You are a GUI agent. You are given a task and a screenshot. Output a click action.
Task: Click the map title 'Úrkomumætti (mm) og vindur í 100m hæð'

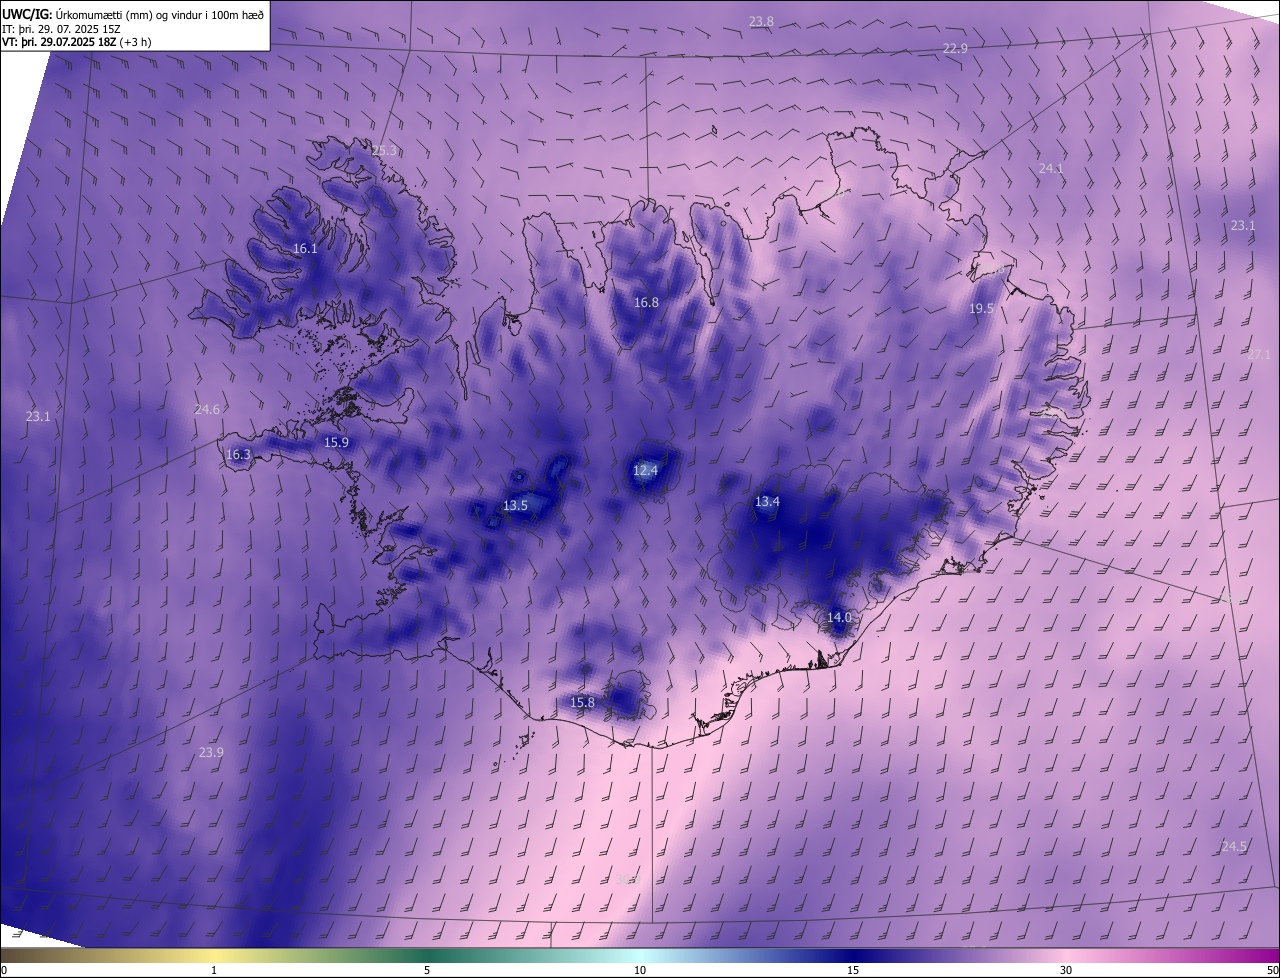click(160, 15)
